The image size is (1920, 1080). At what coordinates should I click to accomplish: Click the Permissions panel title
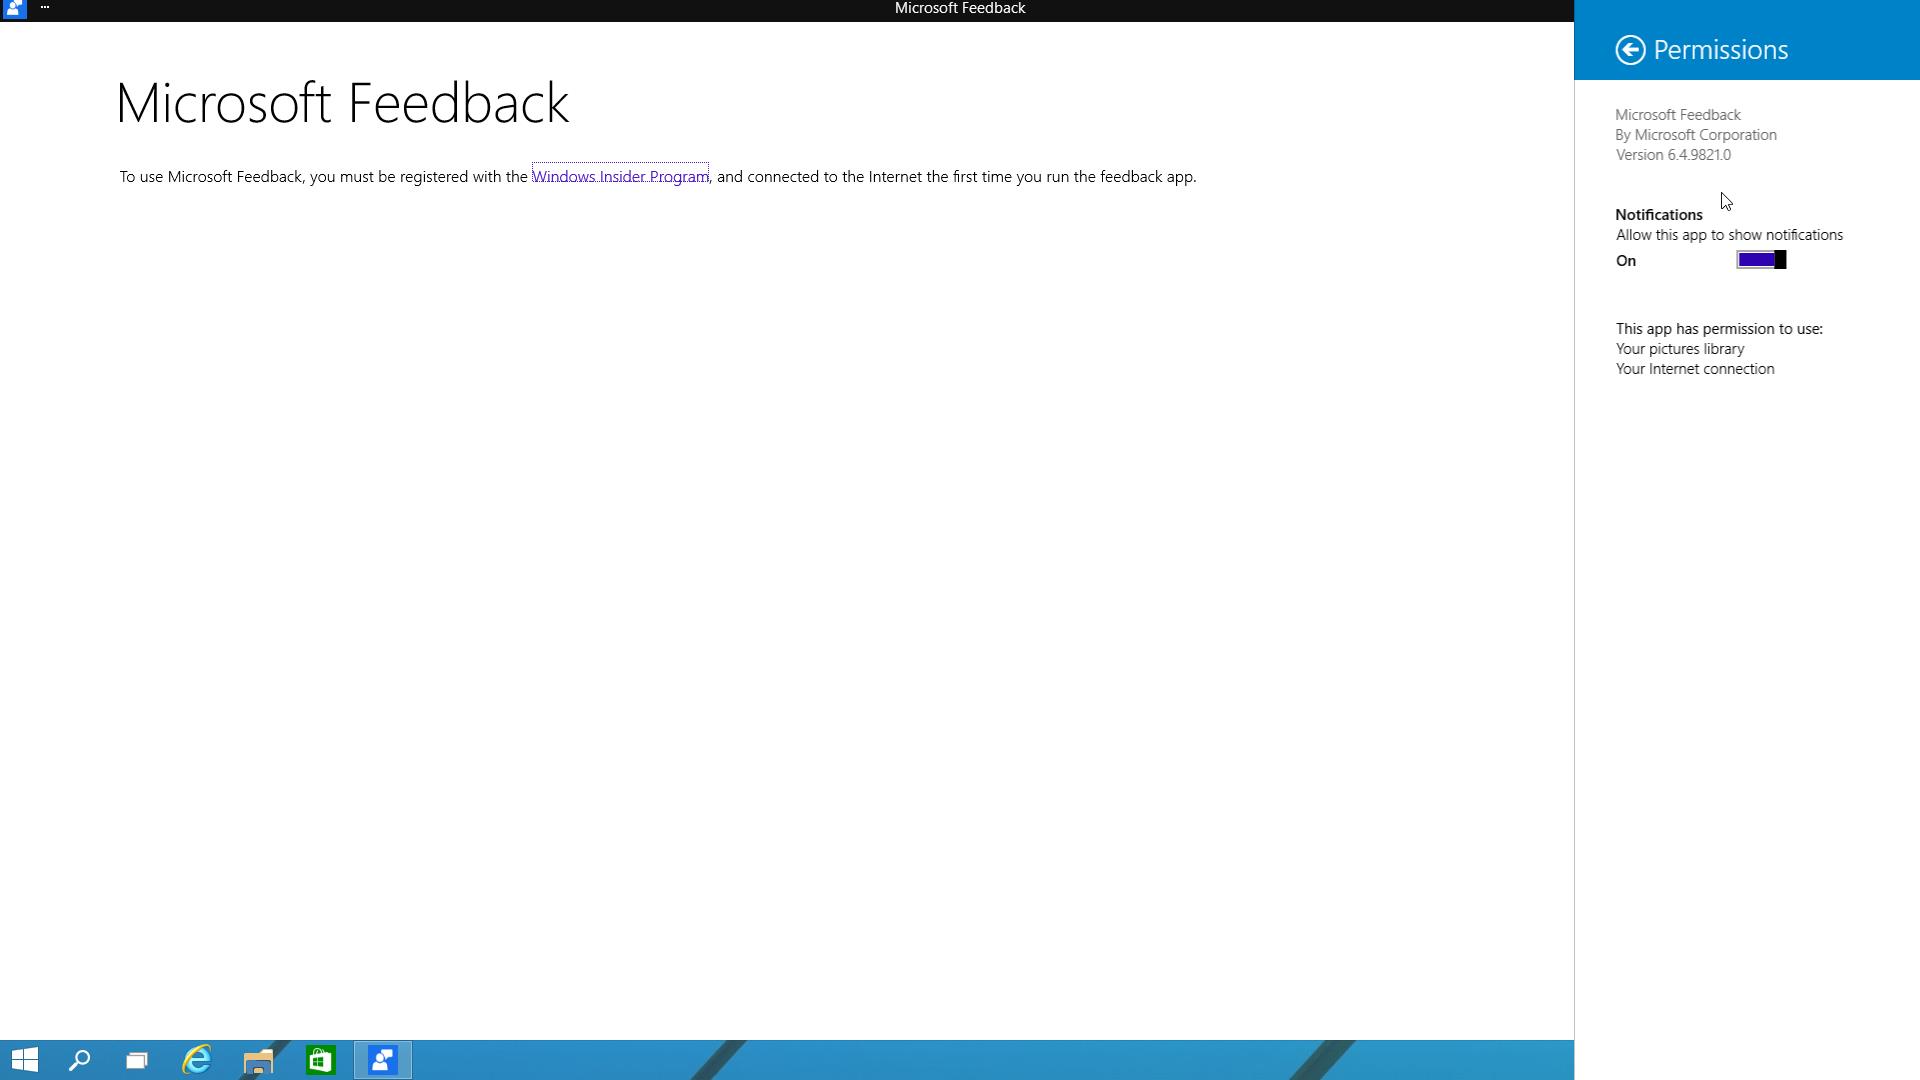1720,50
